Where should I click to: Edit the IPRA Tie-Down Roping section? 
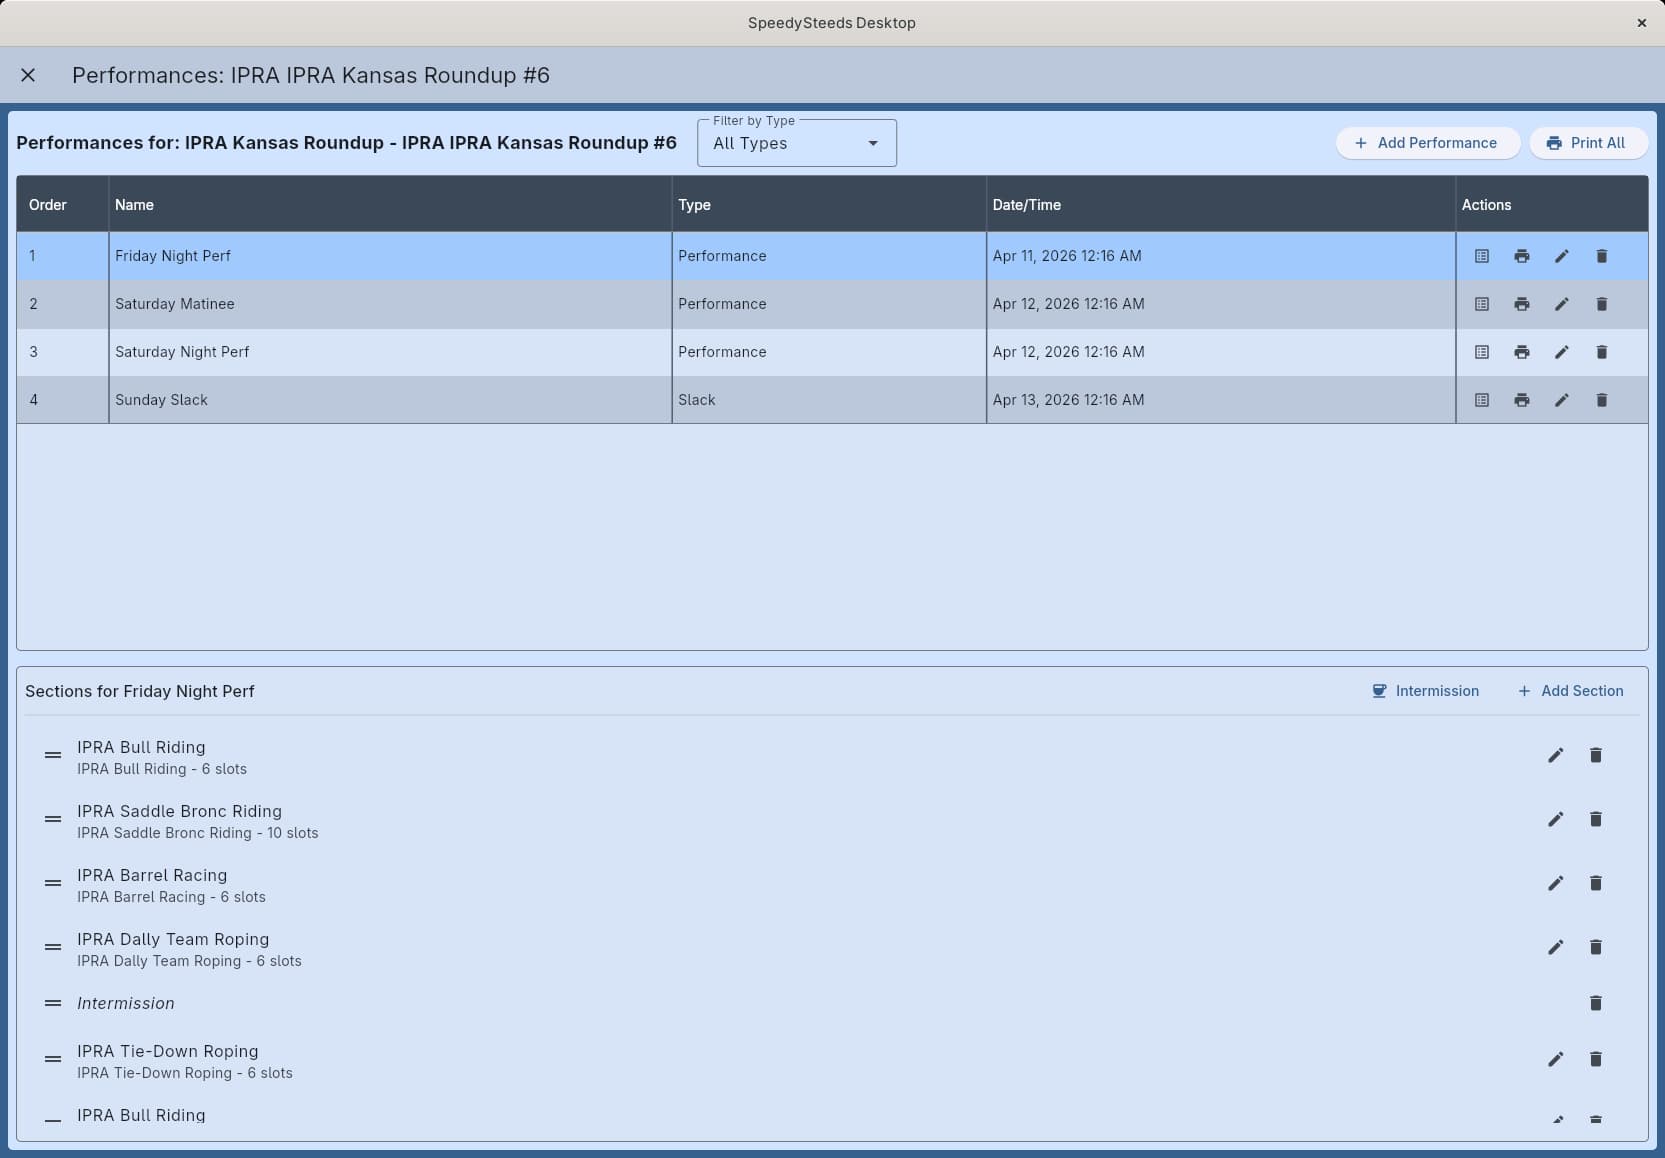pyautogui.click(x=1556, y=1059)
